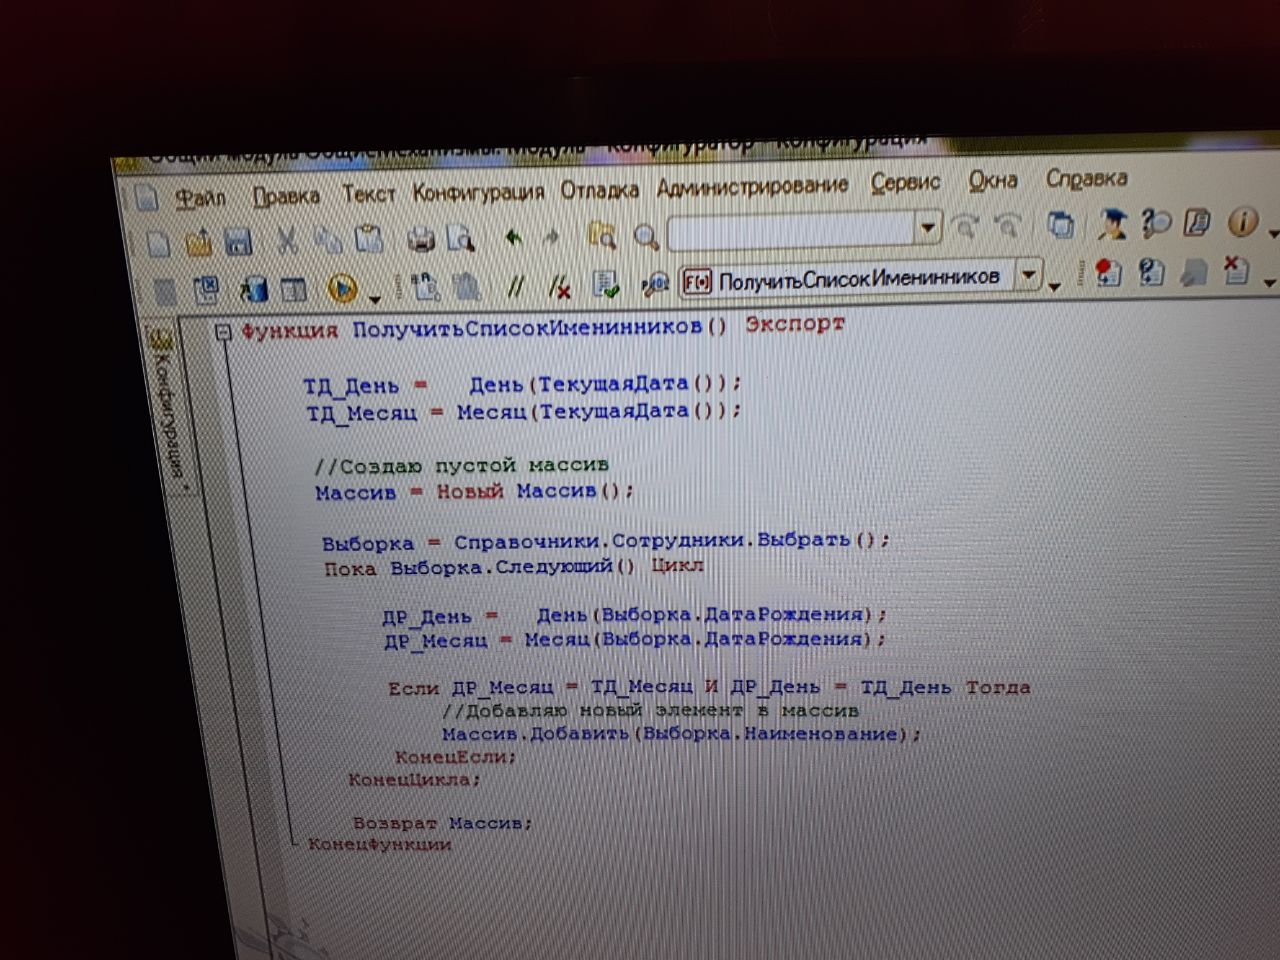Screen dimensions: 1280x960
Task: Click the round About info icon
Action: (x=1241, y=221)
